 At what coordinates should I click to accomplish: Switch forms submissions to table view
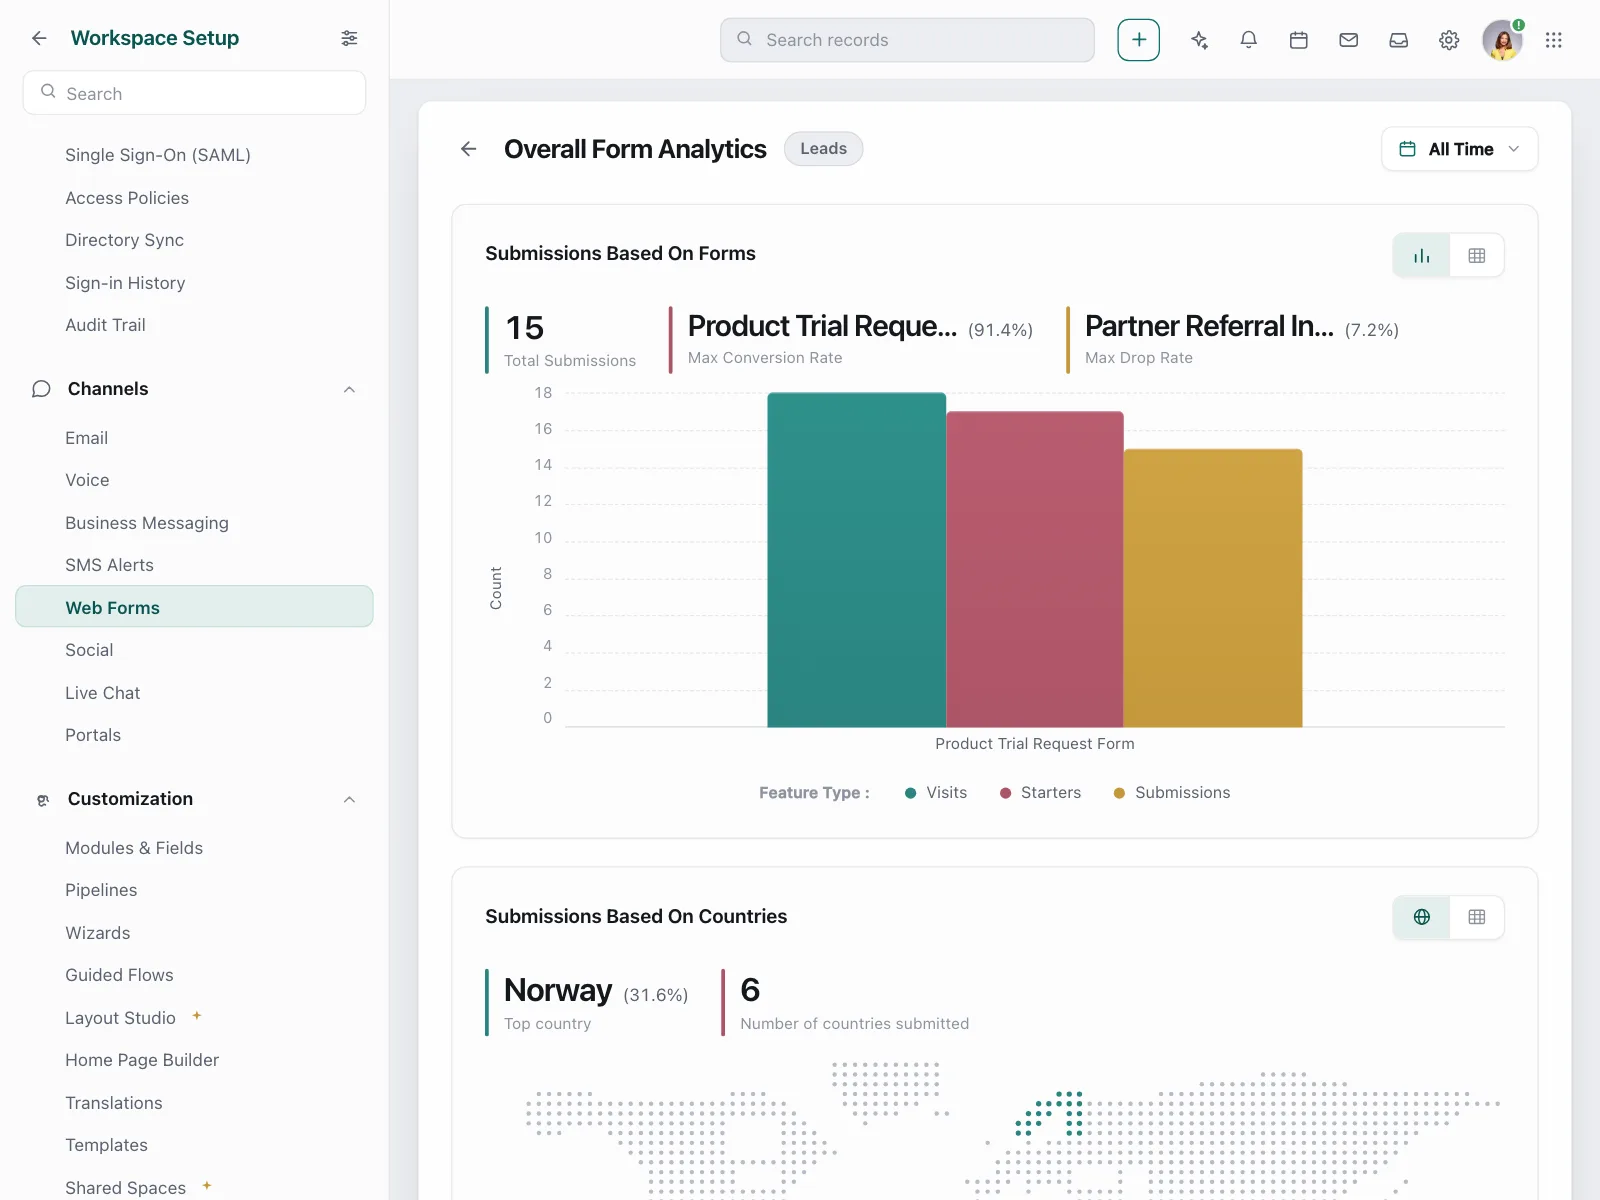pyautogui.click(x=1477, y=256)
